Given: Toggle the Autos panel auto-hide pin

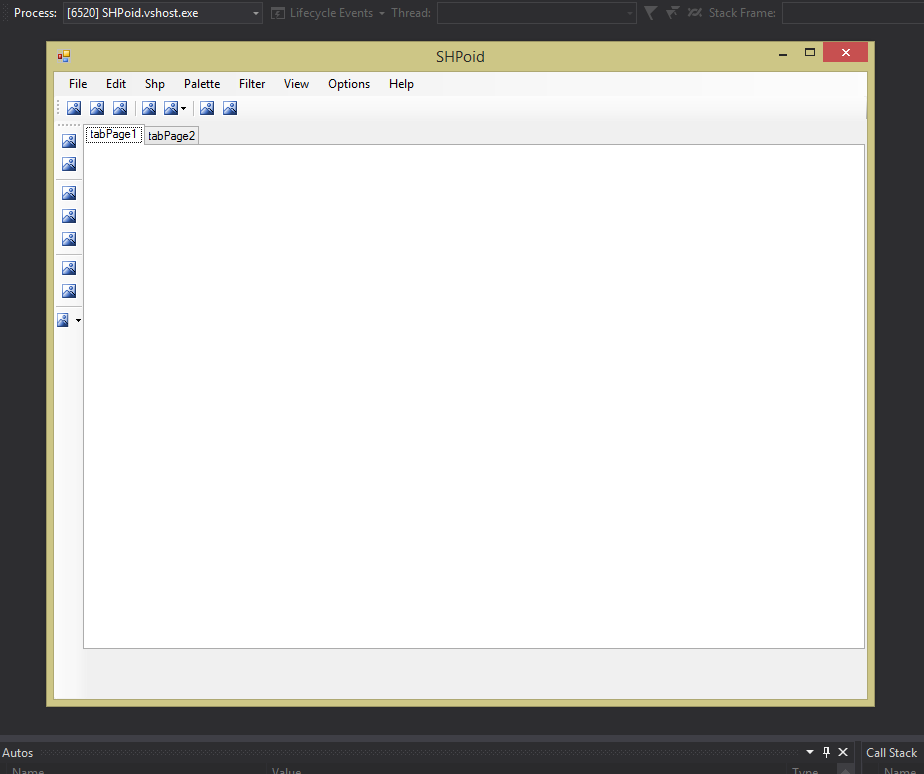Looking at the screenshot, I should [x=826, y=752].
